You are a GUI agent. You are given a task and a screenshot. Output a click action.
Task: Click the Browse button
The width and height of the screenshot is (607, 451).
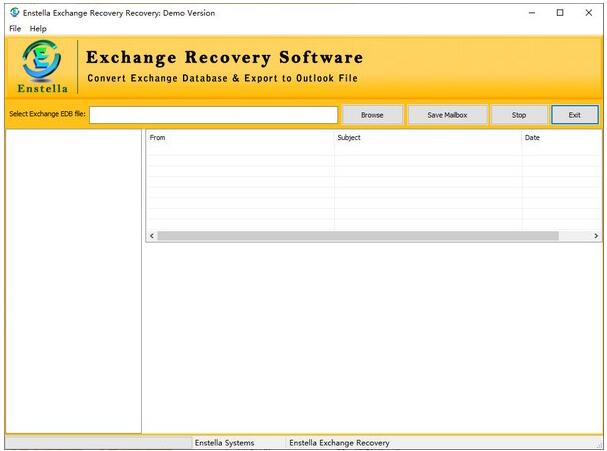pos(372,115)
